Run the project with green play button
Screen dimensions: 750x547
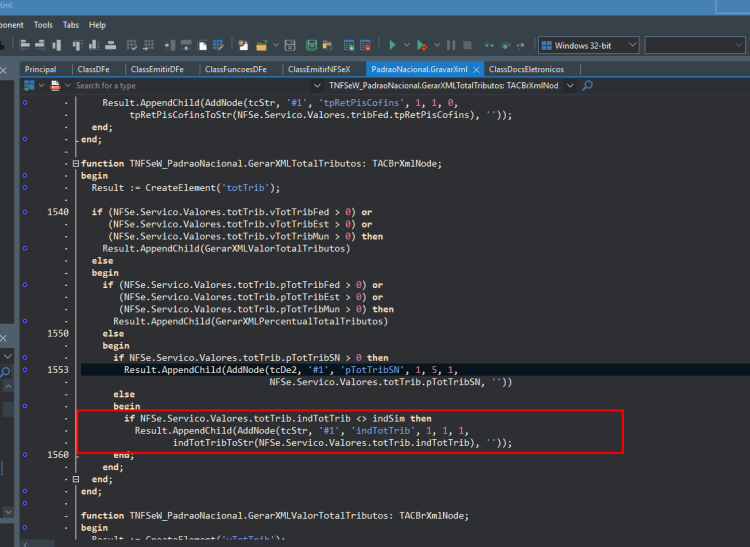point(392,45)
